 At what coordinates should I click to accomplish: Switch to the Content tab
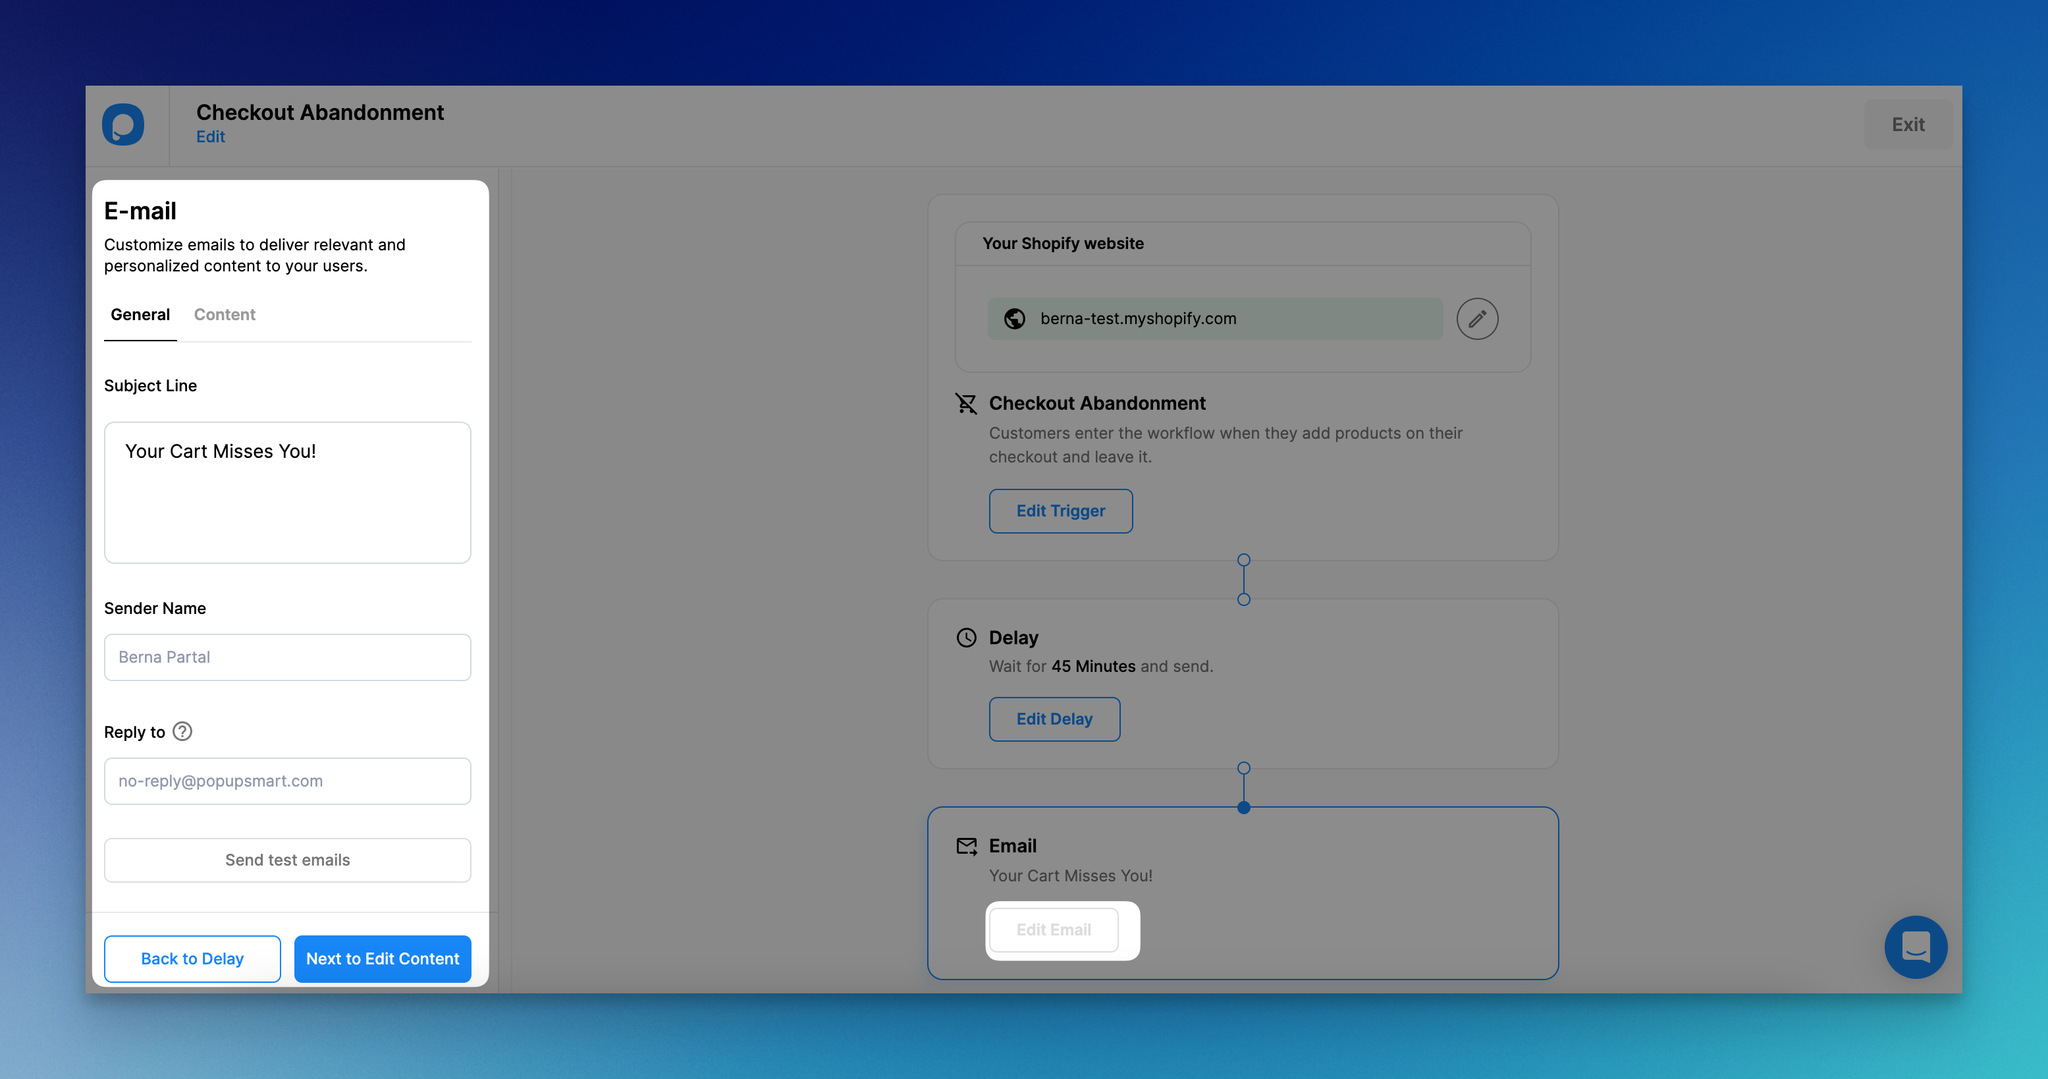tap(225, 315)
